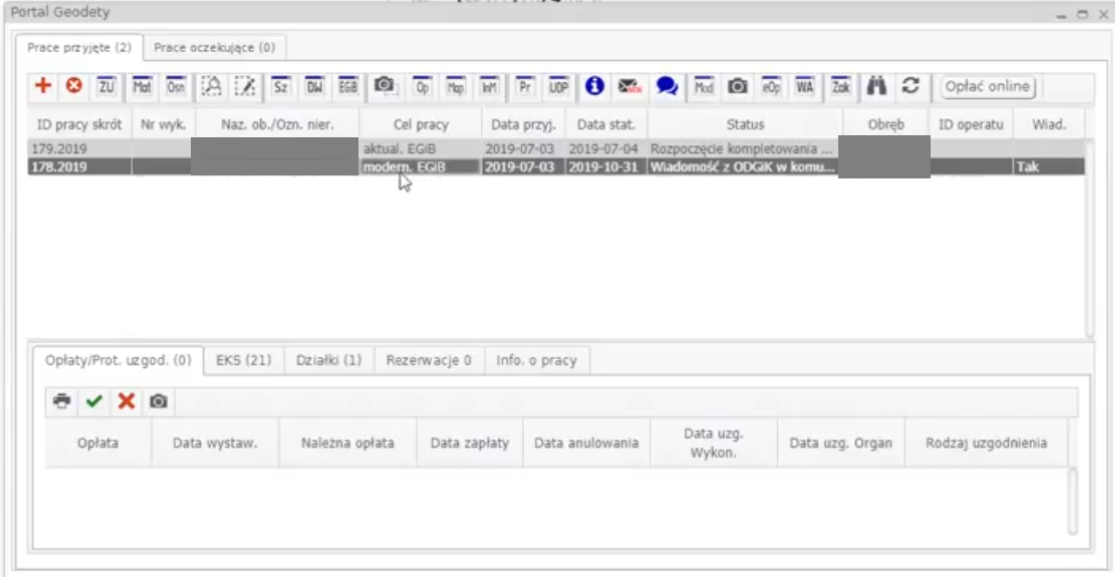Open the blue chat messages icon
Screen dimensions: 1115x577
[666, 87]
